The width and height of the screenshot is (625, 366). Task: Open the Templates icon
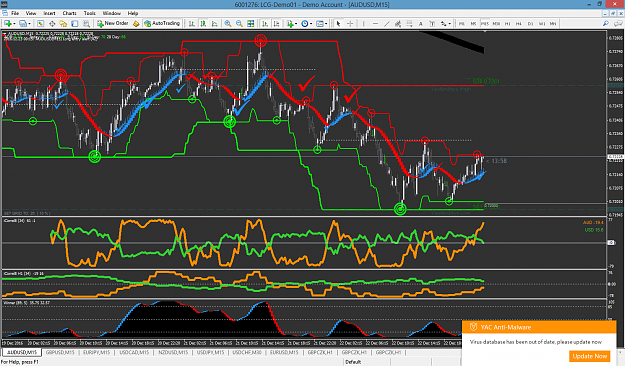(320, 24)
